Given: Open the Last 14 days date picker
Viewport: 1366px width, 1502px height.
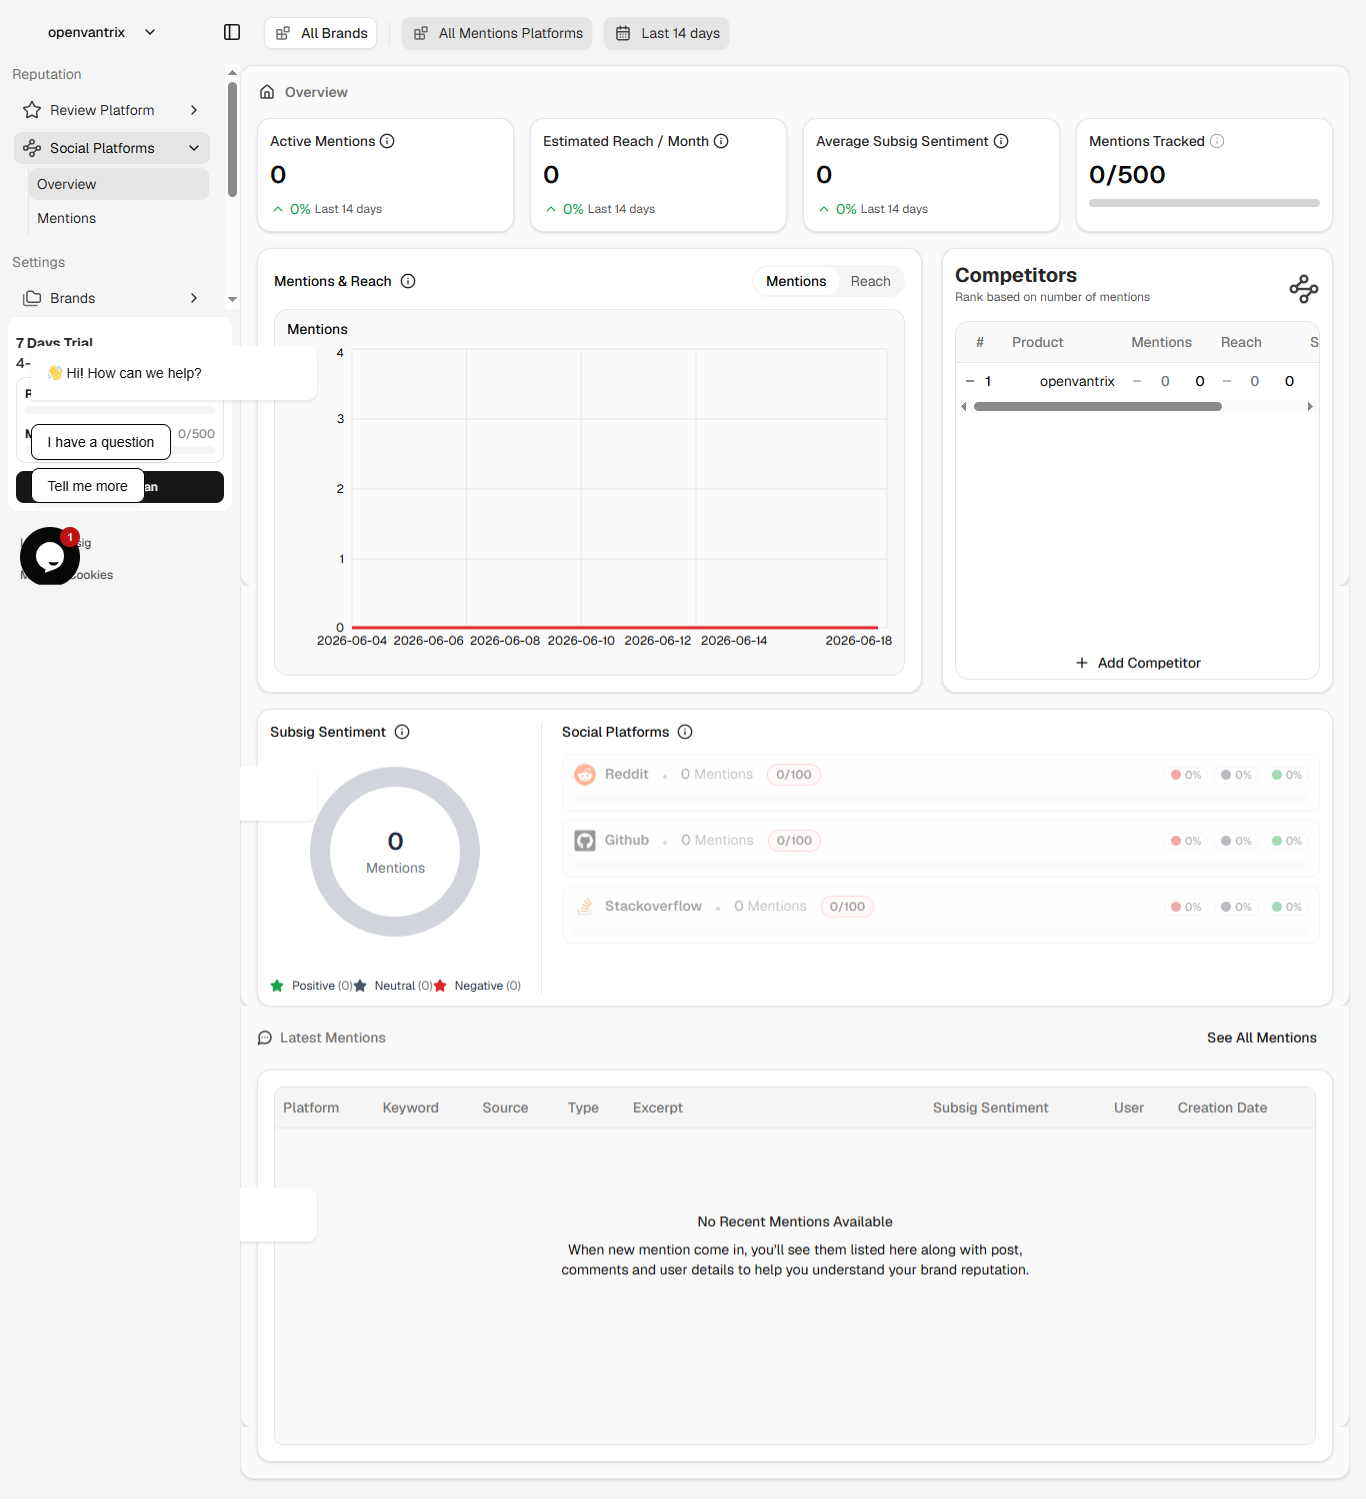Looking at the screenshot, I should click(666, 33).
